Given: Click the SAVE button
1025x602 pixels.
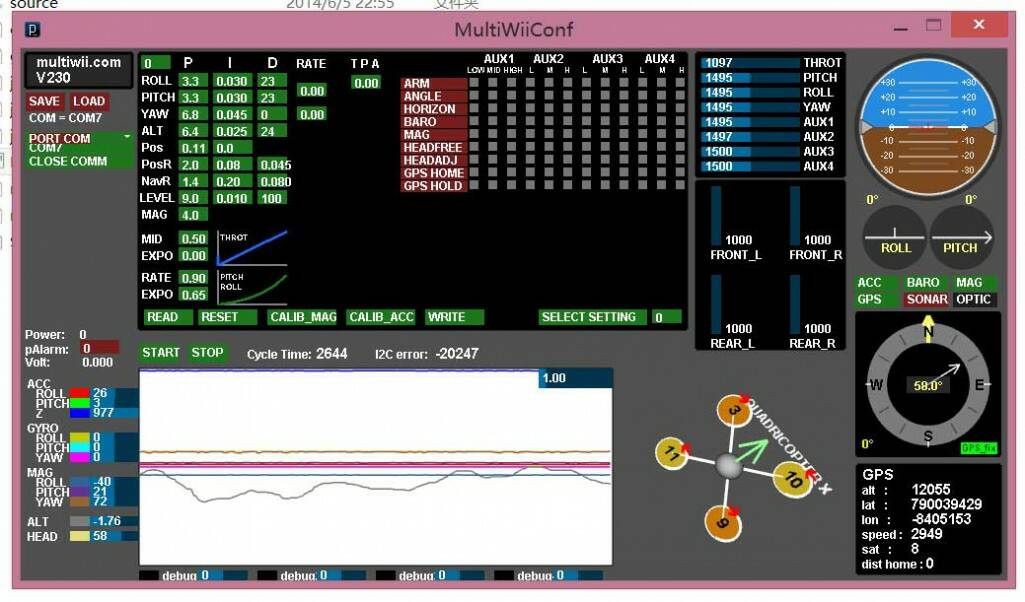Looking at the screenshot, I should click(x=44, y=101).
